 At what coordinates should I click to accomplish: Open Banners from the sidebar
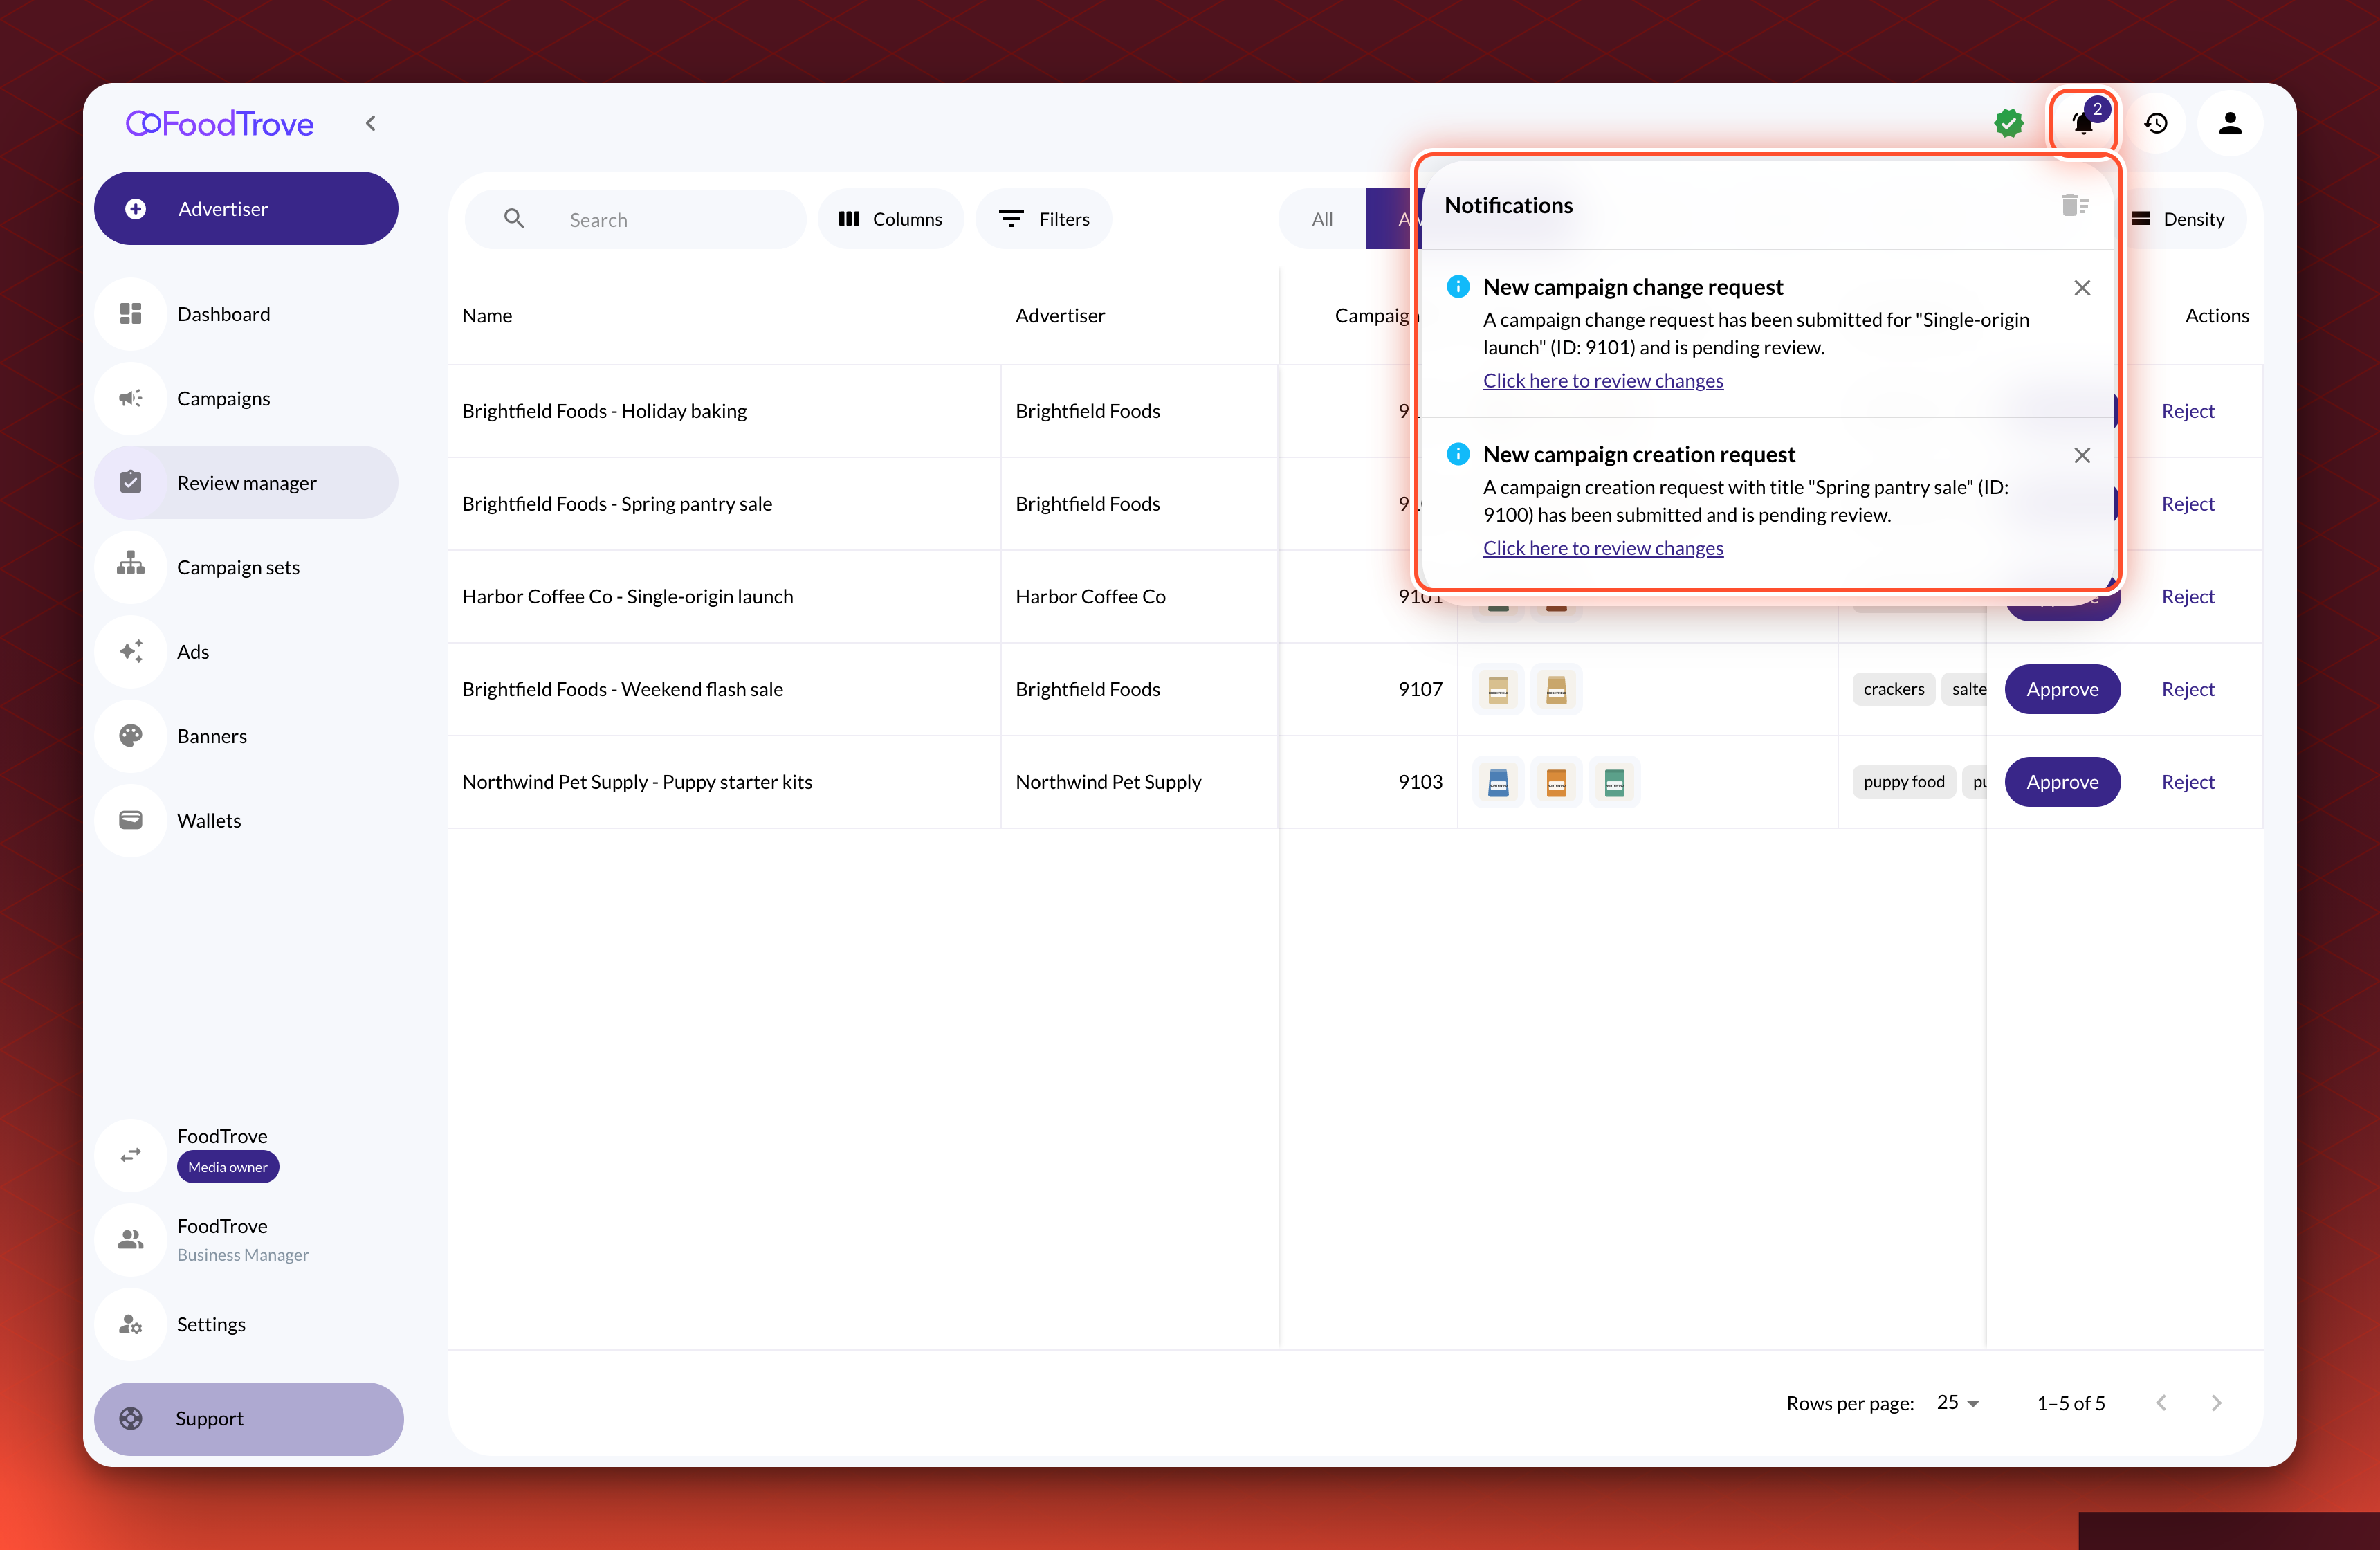click(246, 736)
